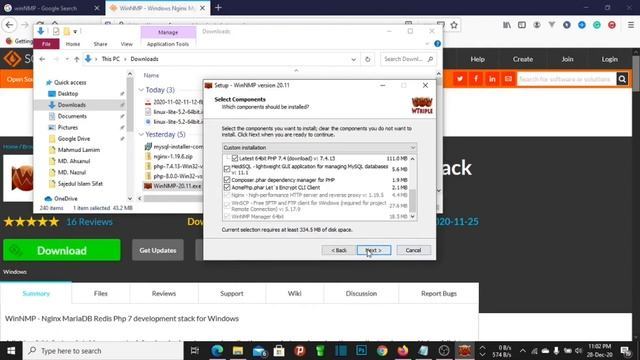Click the Windows taskbar search box

coord(103,351)
